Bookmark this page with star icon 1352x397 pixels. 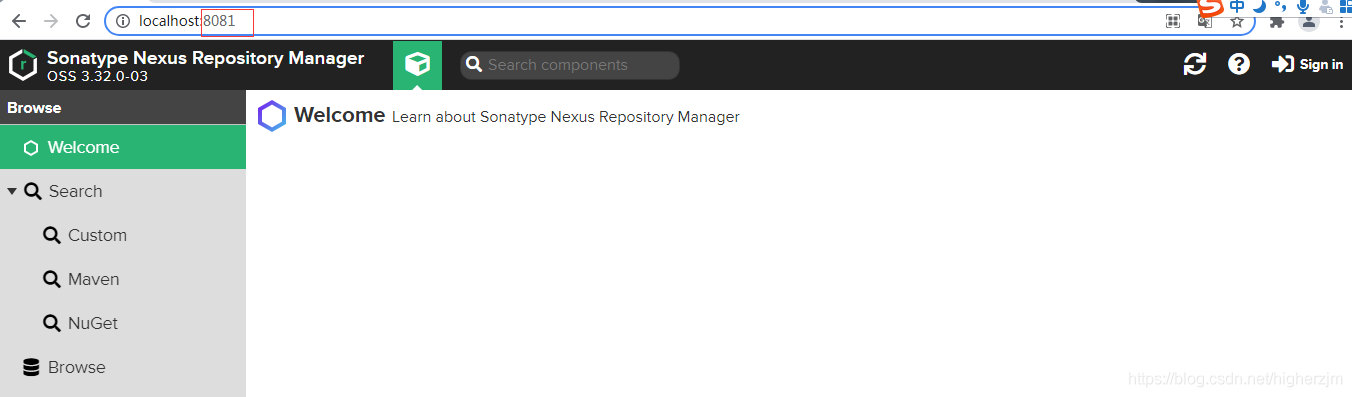1237,21
